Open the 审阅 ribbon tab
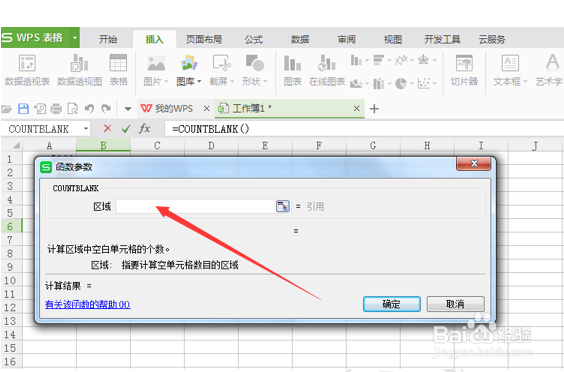 pyautogui.click(x=347, y=39)
